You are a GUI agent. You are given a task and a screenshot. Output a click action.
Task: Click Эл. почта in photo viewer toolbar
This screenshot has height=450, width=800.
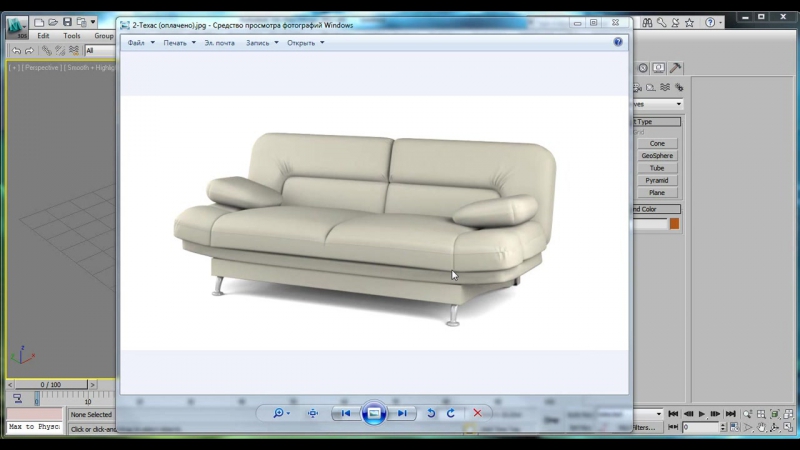(x=219, y=43)
